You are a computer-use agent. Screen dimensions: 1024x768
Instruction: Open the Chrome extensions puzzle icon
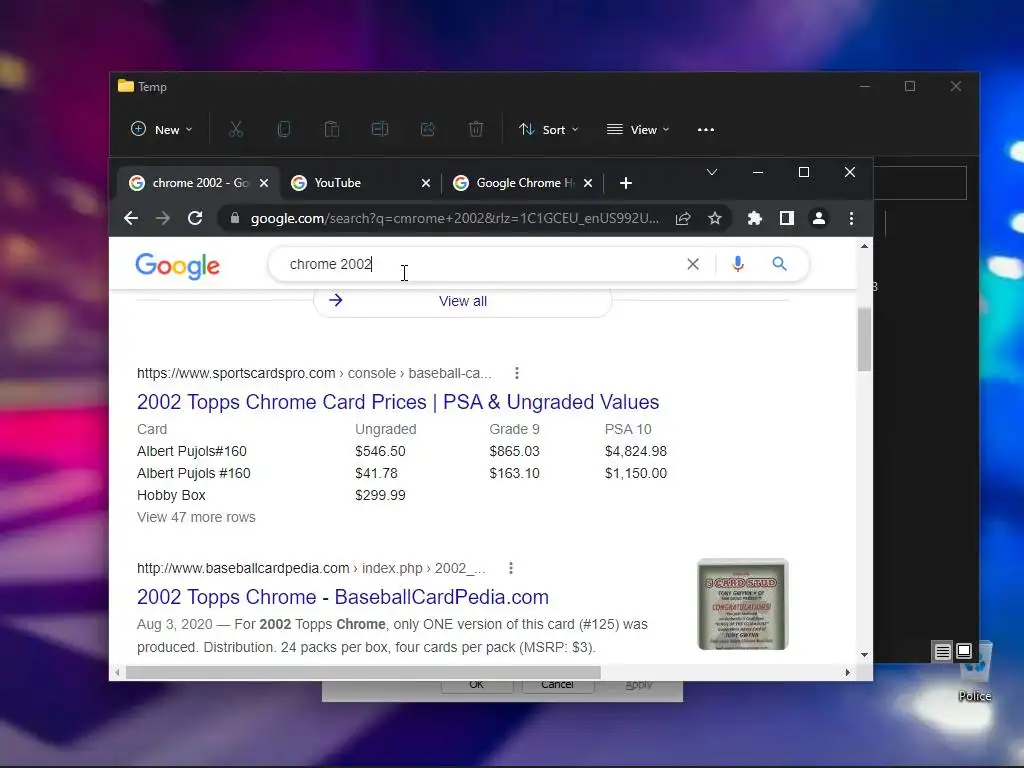pos(755,218)
